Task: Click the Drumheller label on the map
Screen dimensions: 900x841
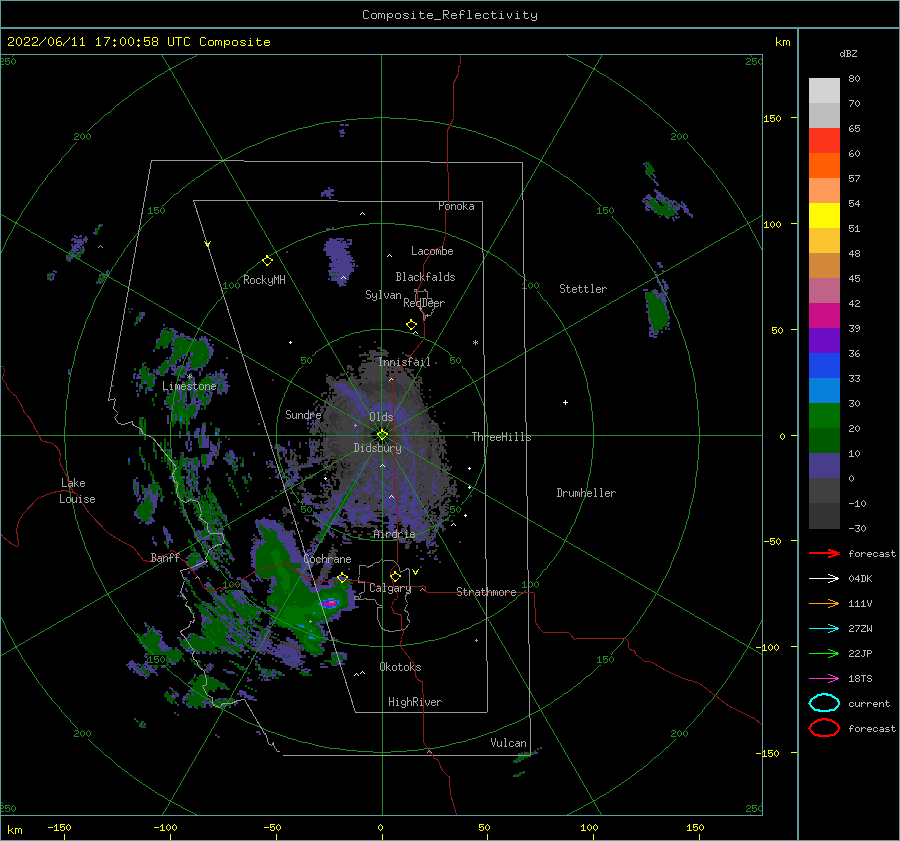Action: 586,493
